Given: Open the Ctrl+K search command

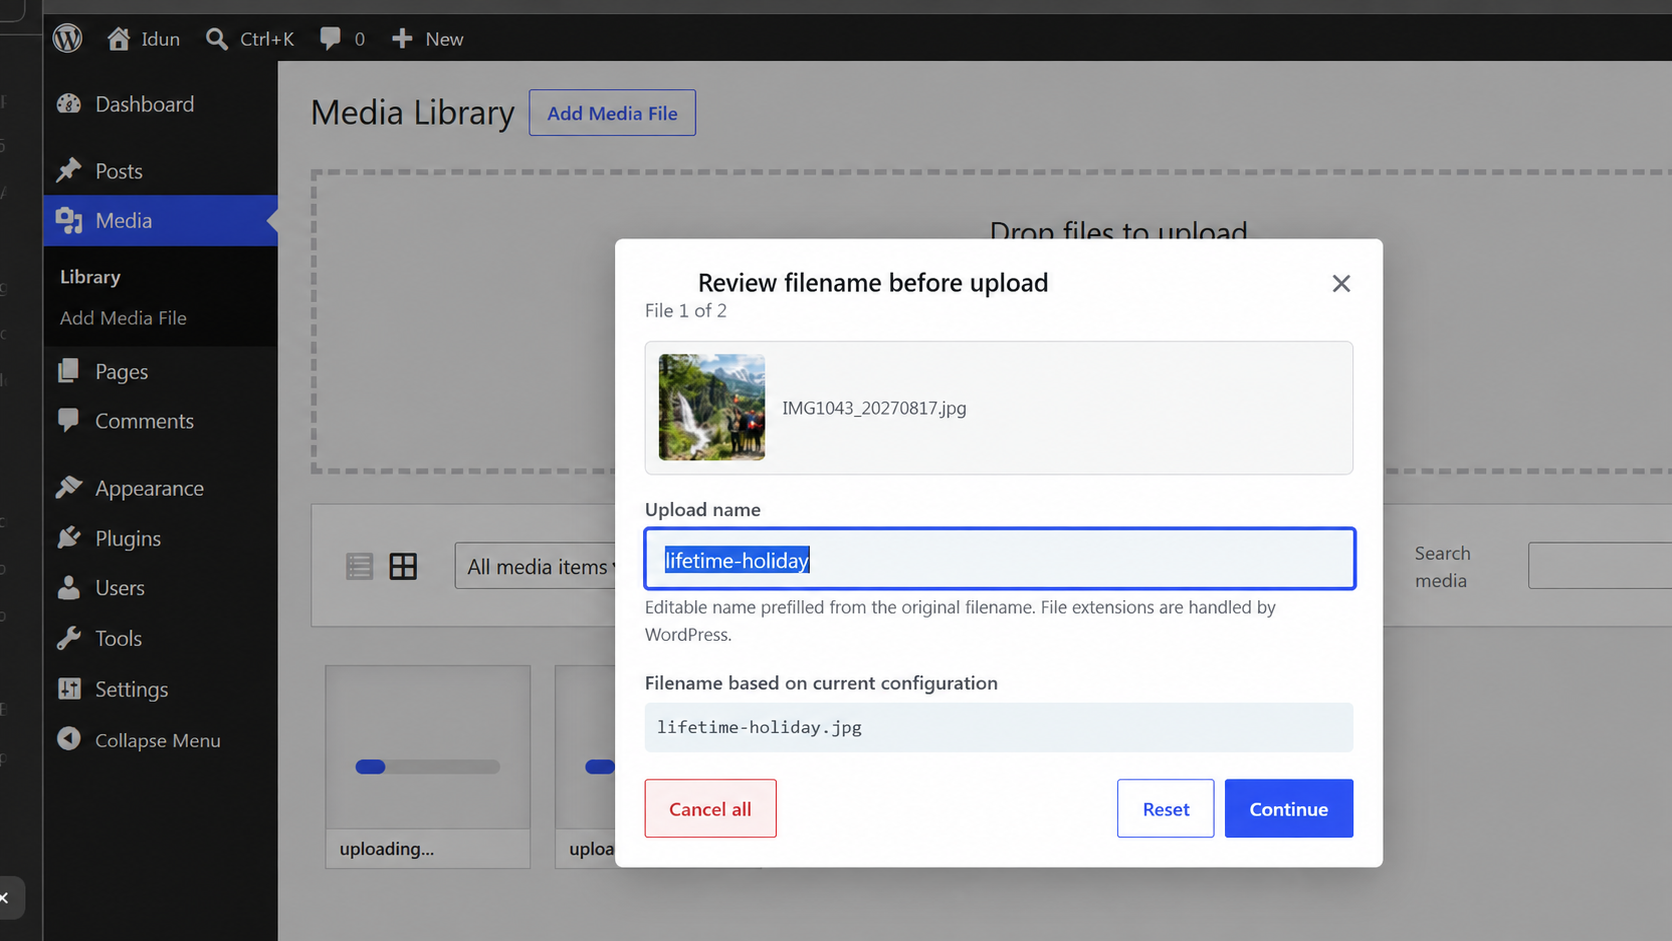Looking at the screenshot, I should 250,39.
